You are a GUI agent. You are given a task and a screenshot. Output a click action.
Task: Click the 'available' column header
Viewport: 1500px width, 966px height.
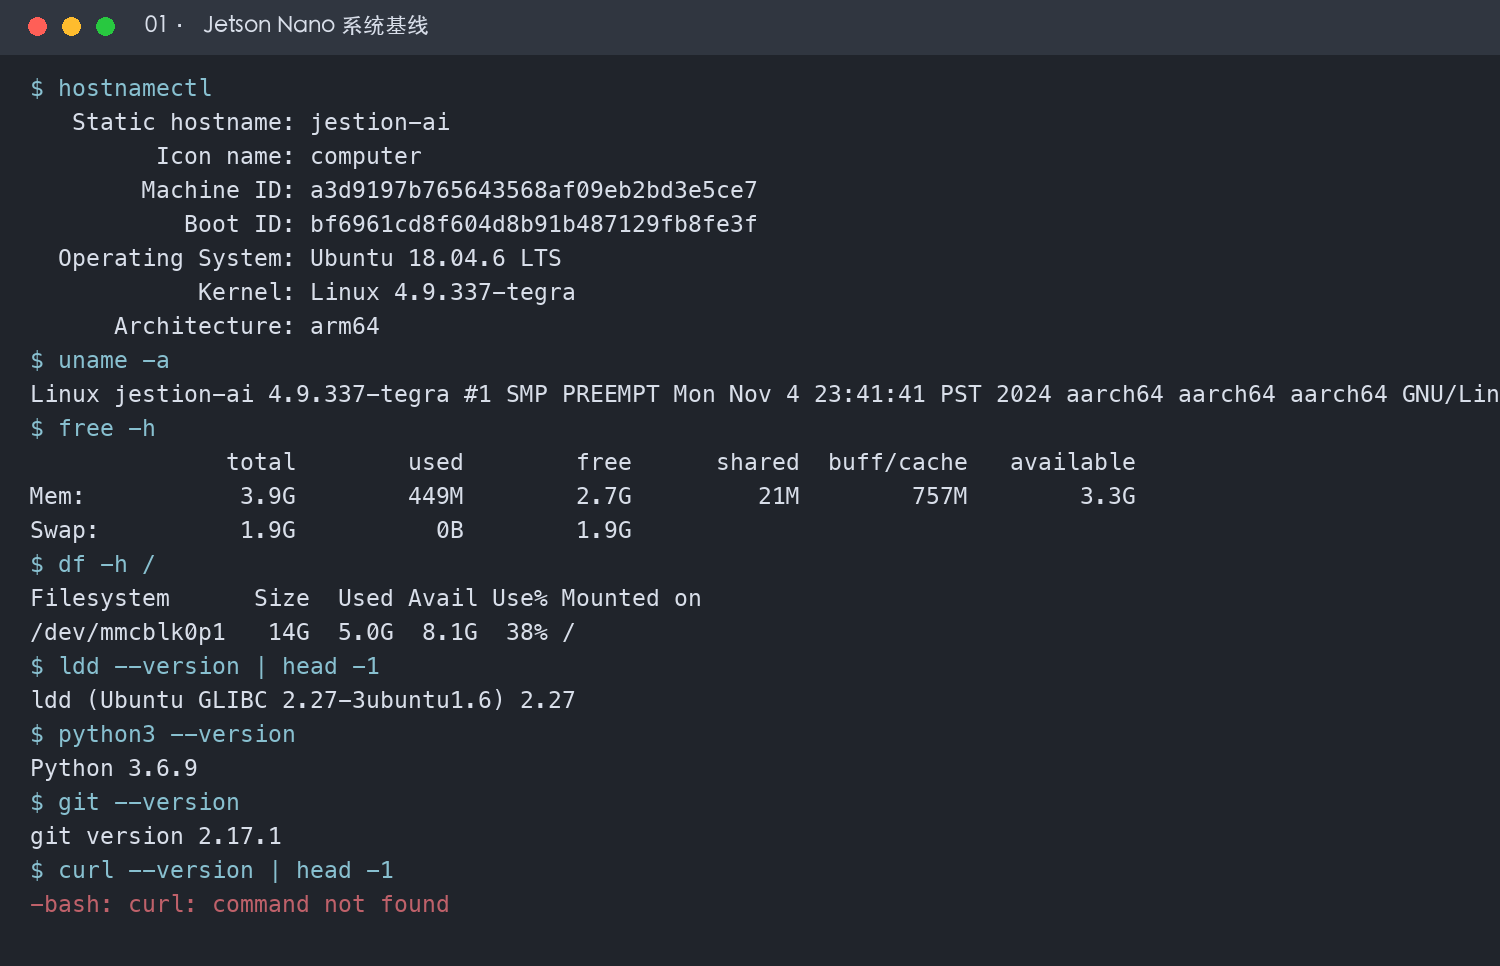1073,462
